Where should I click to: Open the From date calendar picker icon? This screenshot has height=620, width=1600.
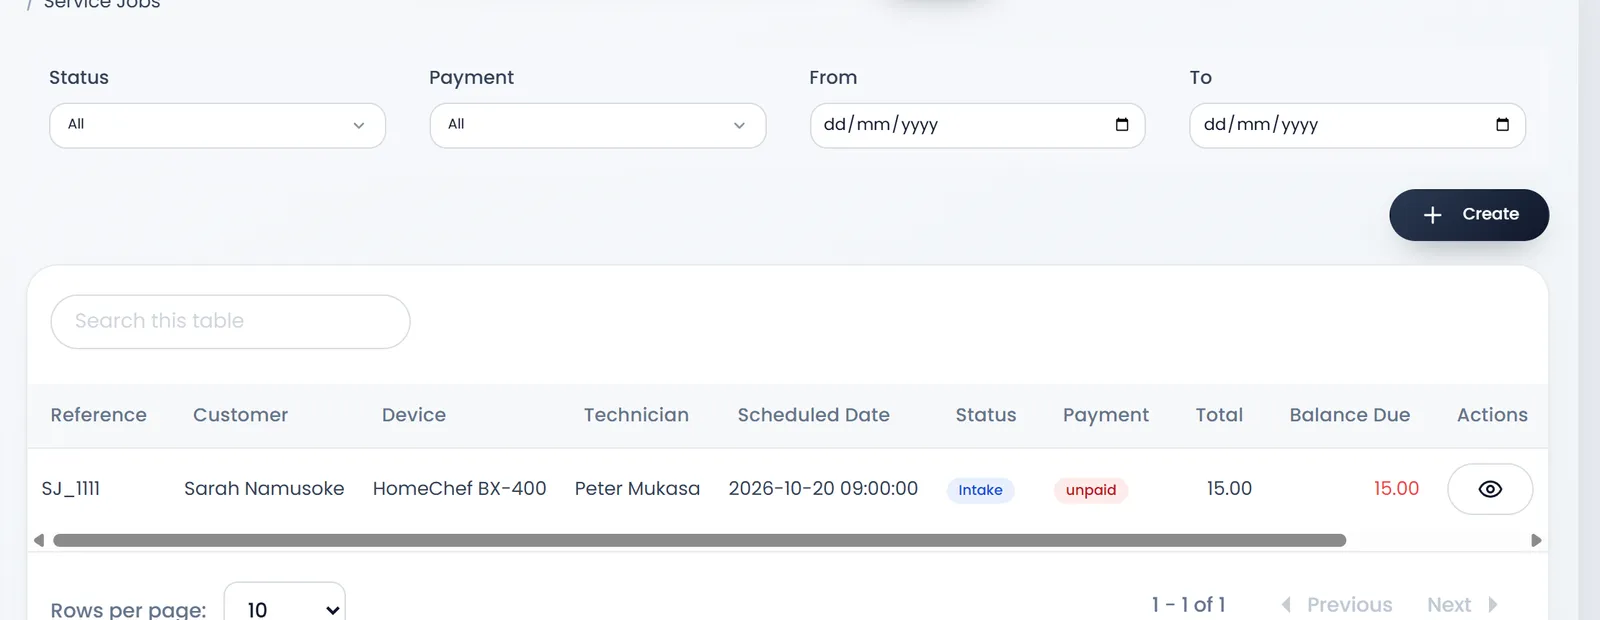(x=1122, y=125)
